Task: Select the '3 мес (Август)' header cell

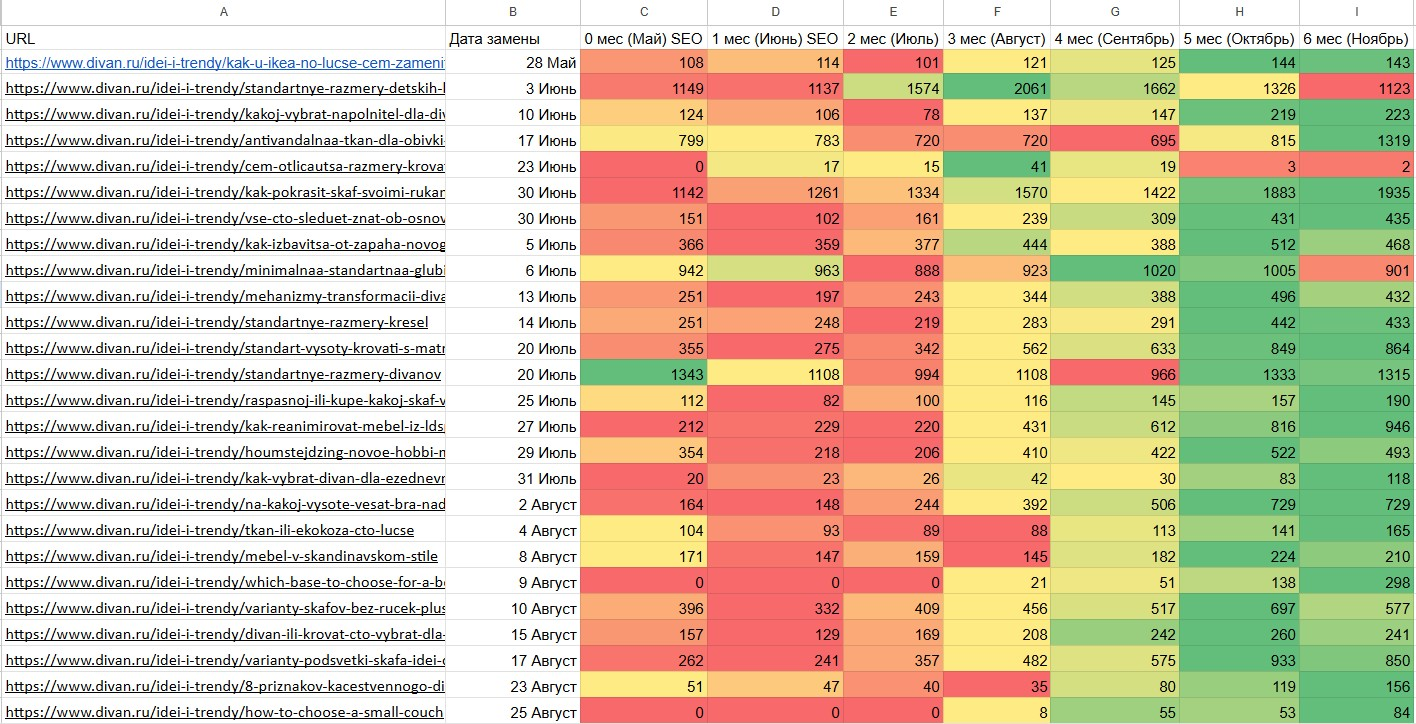Action: (997, 38)
